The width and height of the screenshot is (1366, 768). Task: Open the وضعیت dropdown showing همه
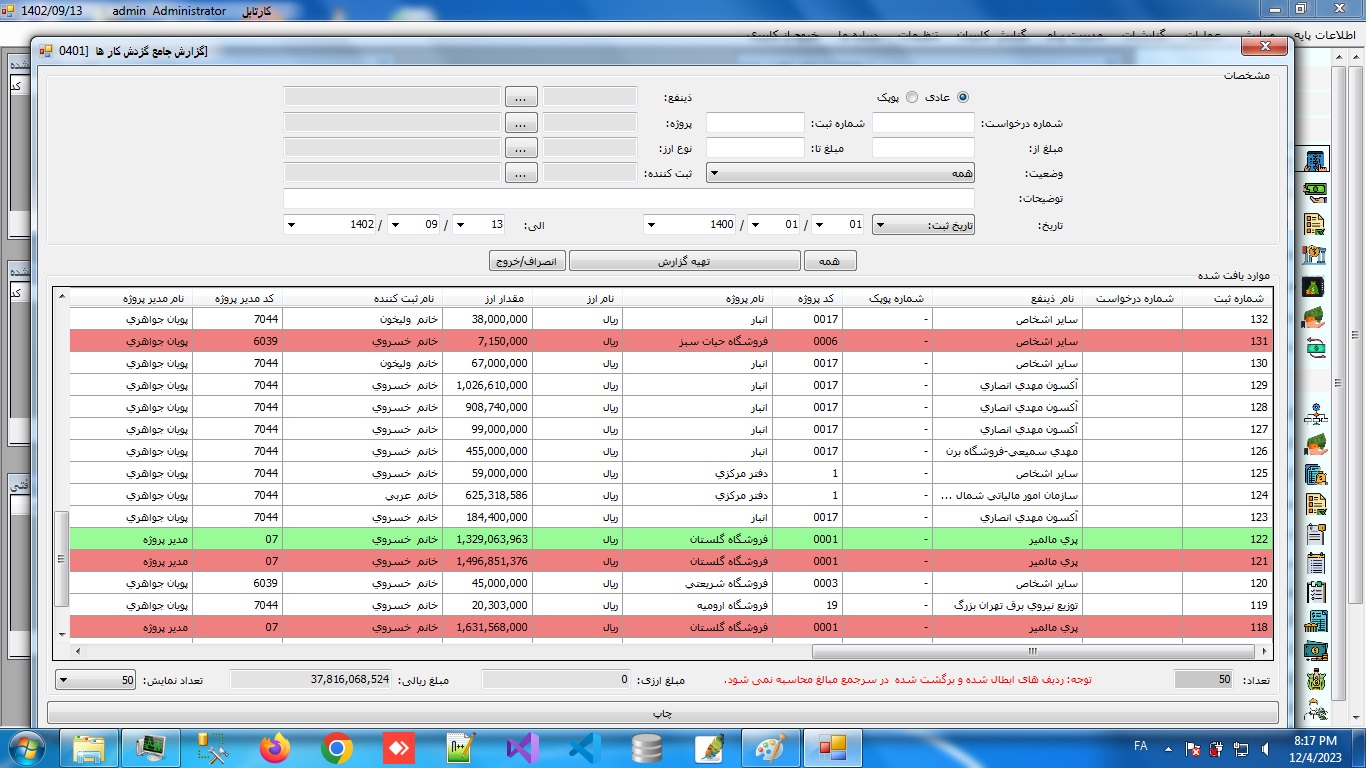tap(840, 173)
